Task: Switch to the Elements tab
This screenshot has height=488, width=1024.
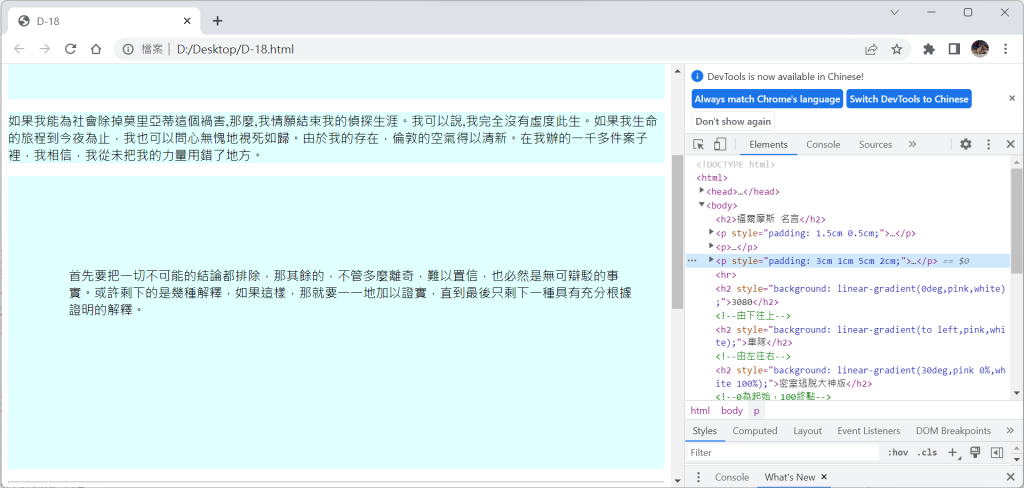Action: tap(768, 144)
